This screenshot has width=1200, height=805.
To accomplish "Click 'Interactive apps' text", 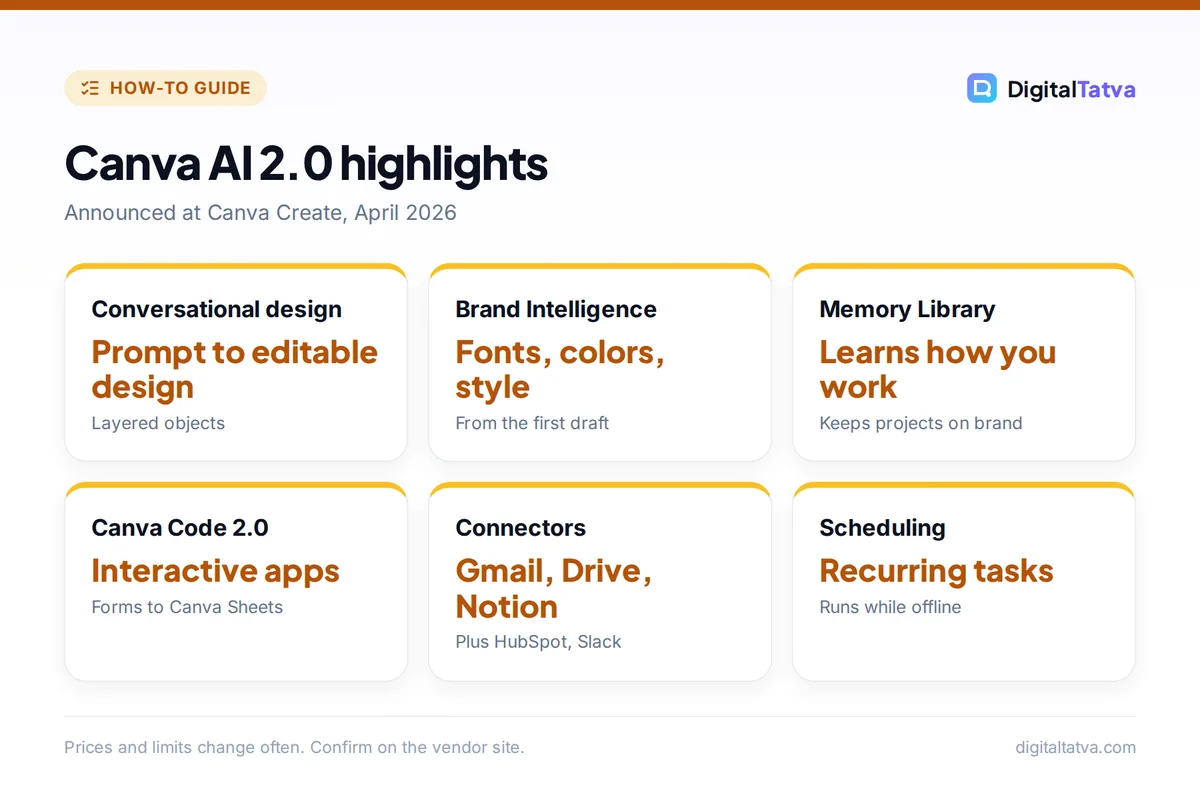I will [x=216, y=571].
